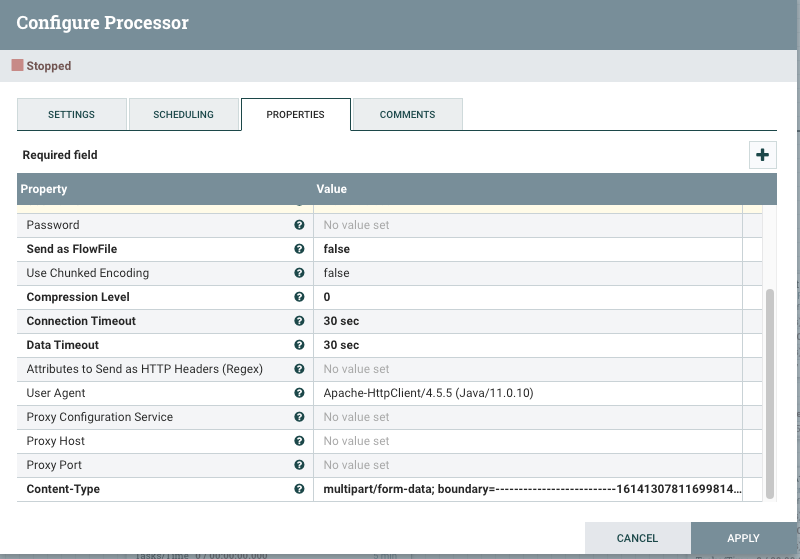Click help icon for Data Timeout

pos(299,345)
